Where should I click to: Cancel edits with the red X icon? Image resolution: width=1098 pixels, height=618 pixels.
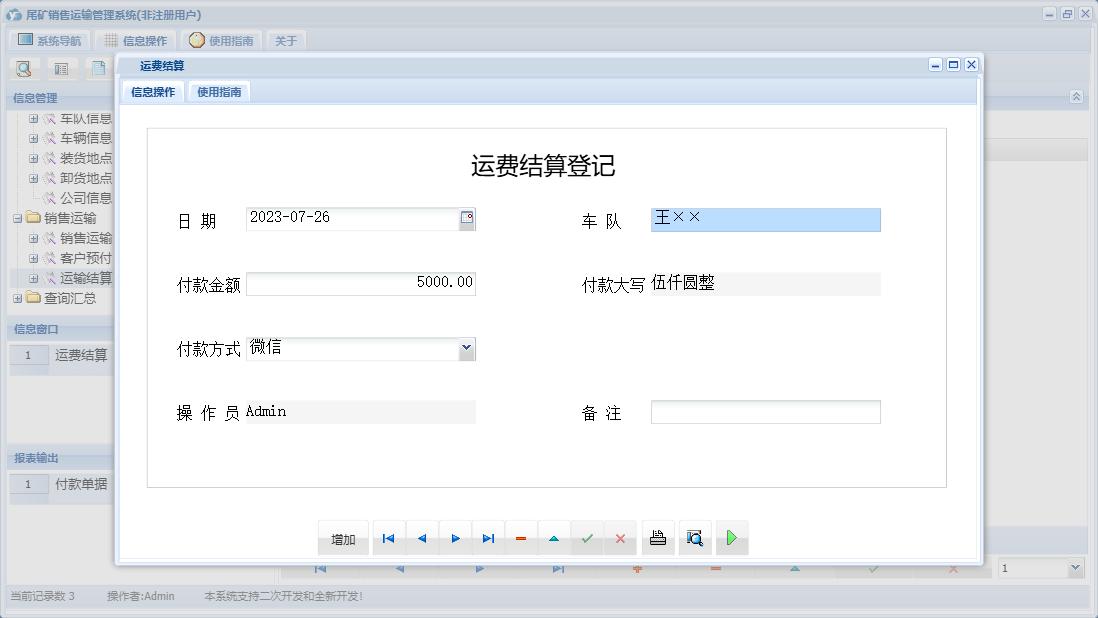click(620, 538)
